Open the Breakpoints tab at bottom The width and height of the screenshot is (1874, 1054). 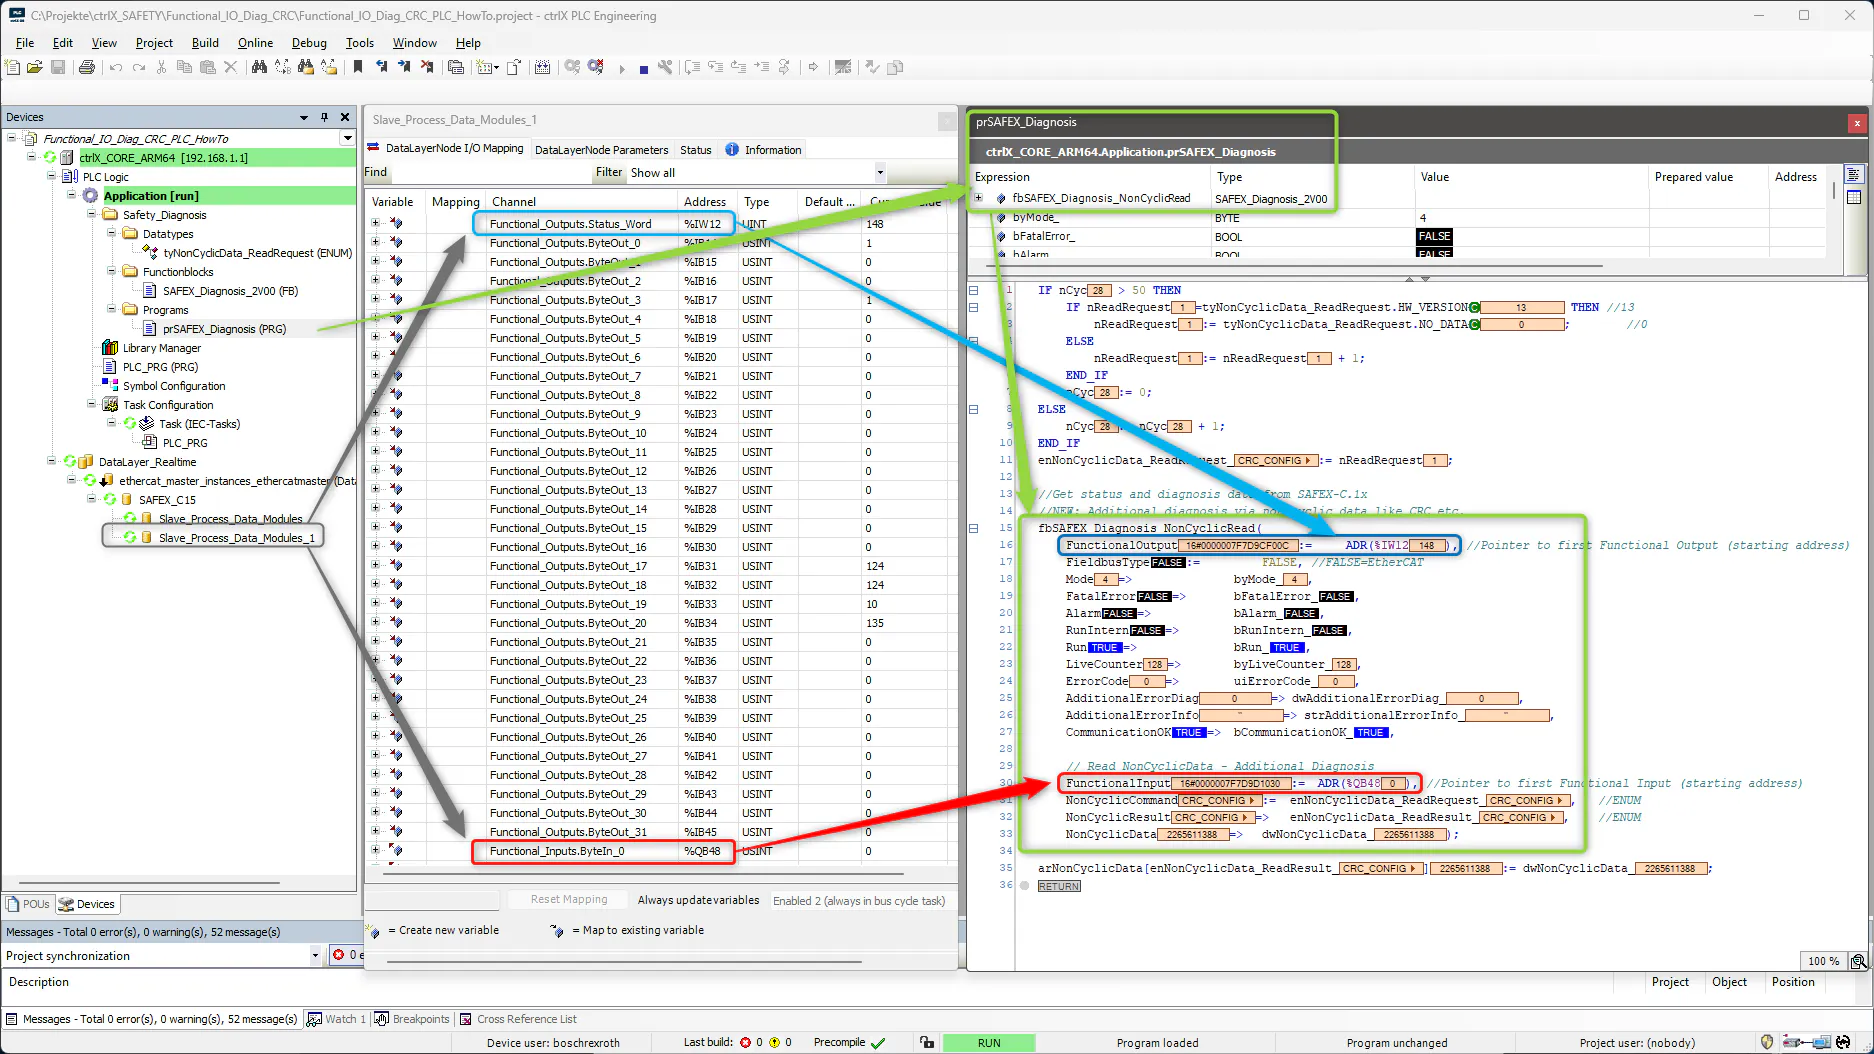tap(412, 1019)
